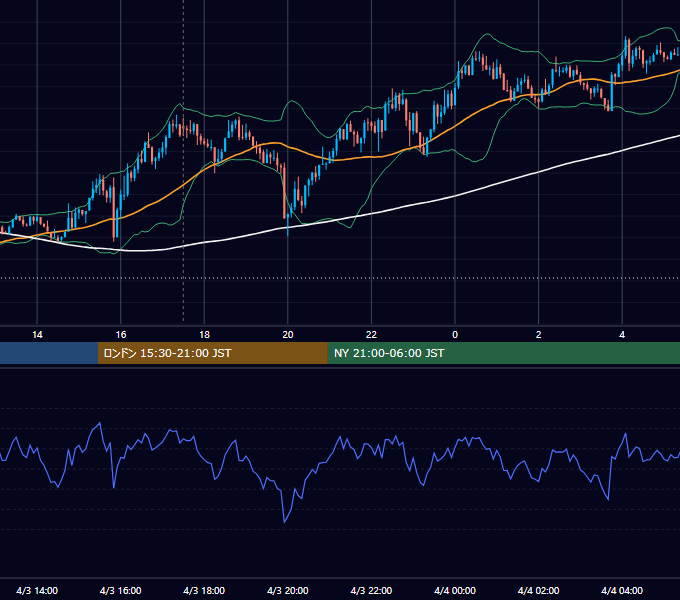
Task: Click the 4/3 16:00 date label
Action: (x=121, y=590)
